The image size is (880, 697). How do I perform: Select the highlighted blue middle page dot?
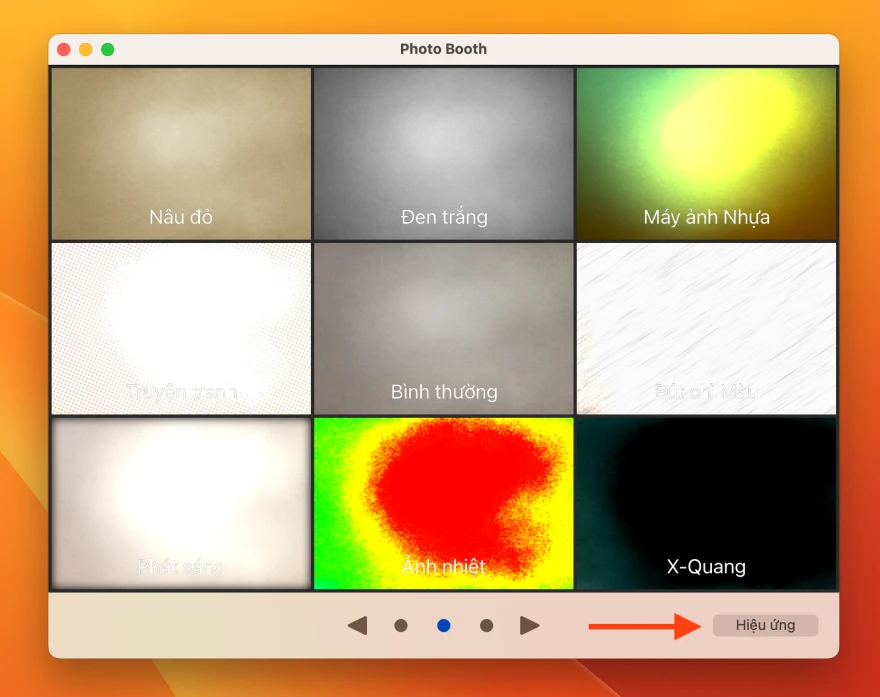coord(444,626)
